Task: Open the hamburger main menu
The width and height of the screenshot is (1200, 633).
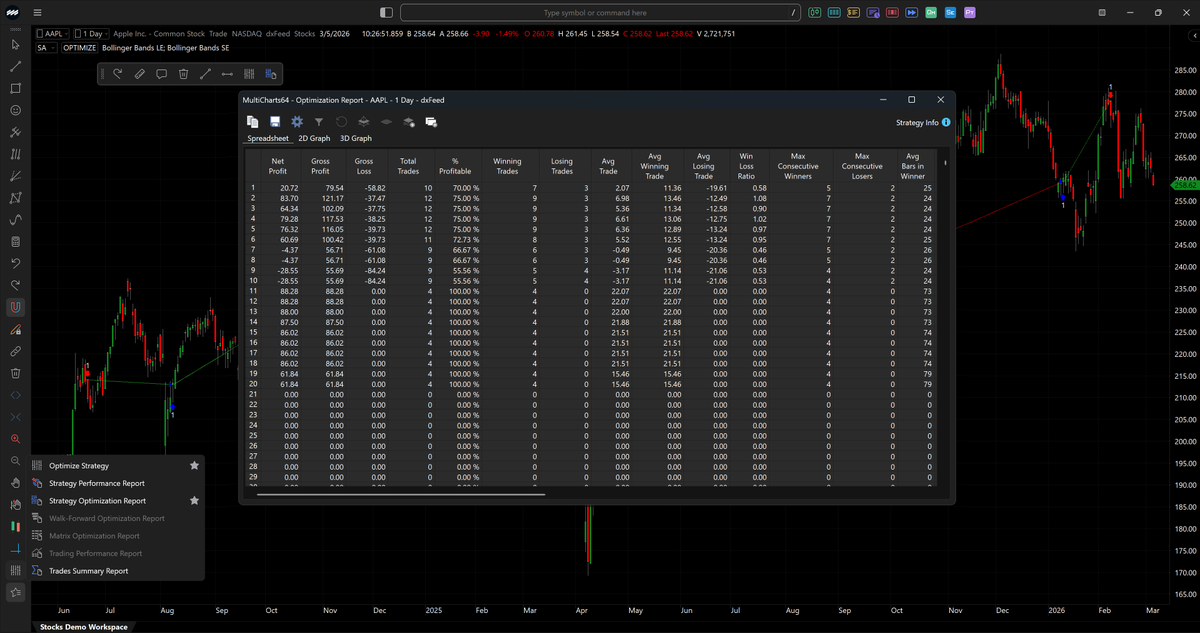Action: tap(37, 13)
